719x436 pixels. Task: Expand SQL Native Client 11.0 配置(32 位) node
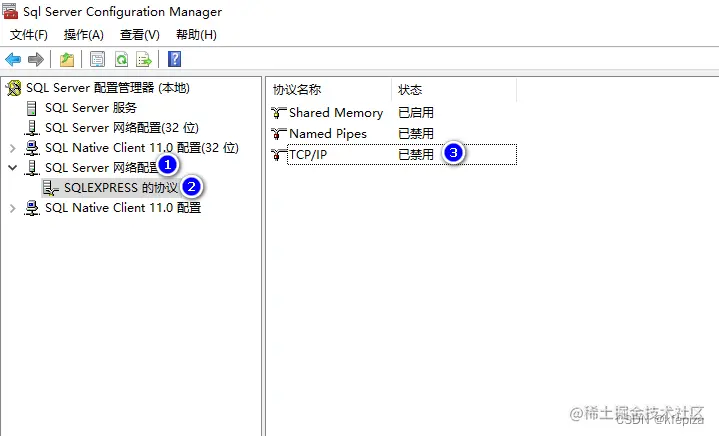(x=12, y=148)
